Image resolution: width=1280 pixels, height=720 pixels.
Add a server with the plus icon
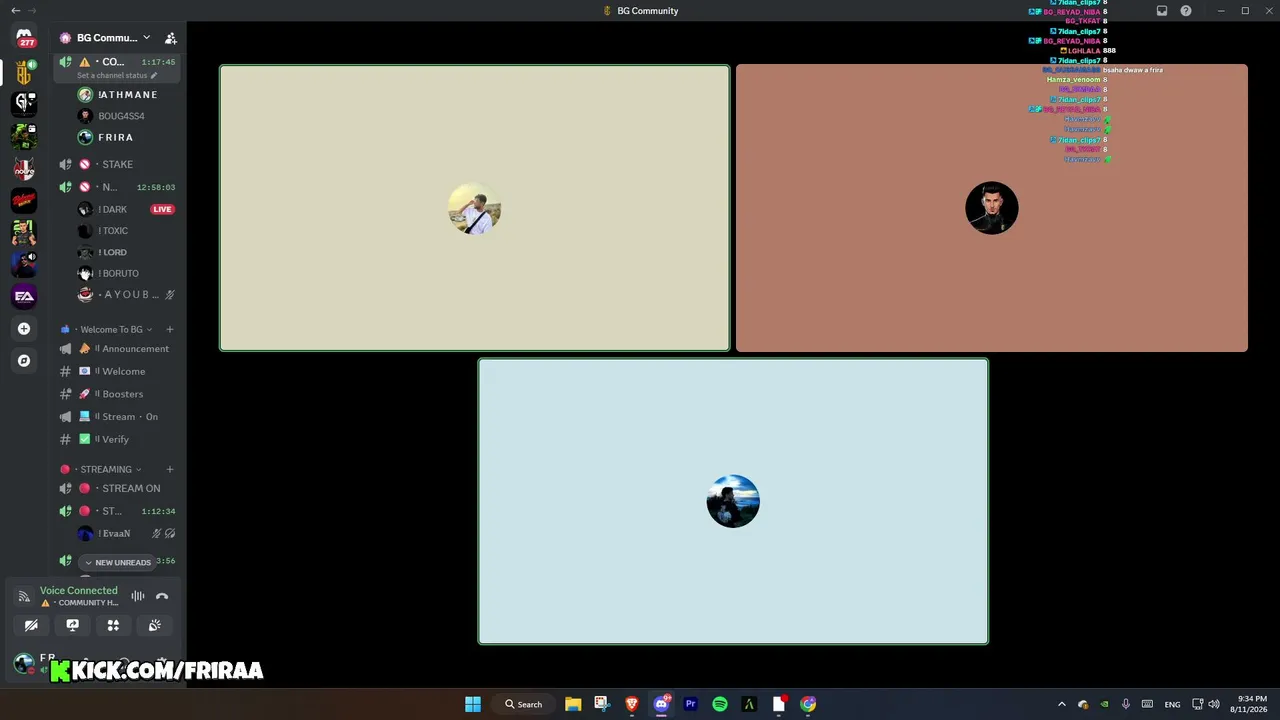24,328
